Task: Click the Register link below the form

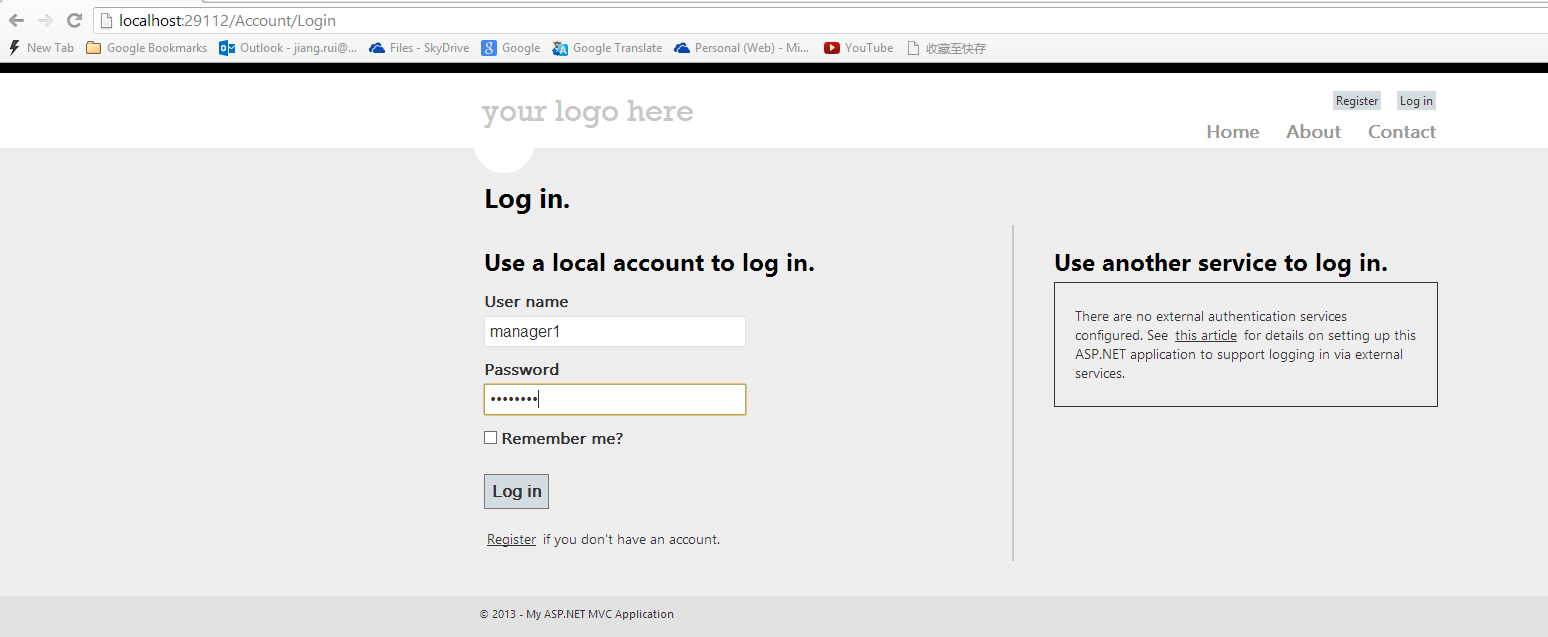Action: [x=511, y=540]
